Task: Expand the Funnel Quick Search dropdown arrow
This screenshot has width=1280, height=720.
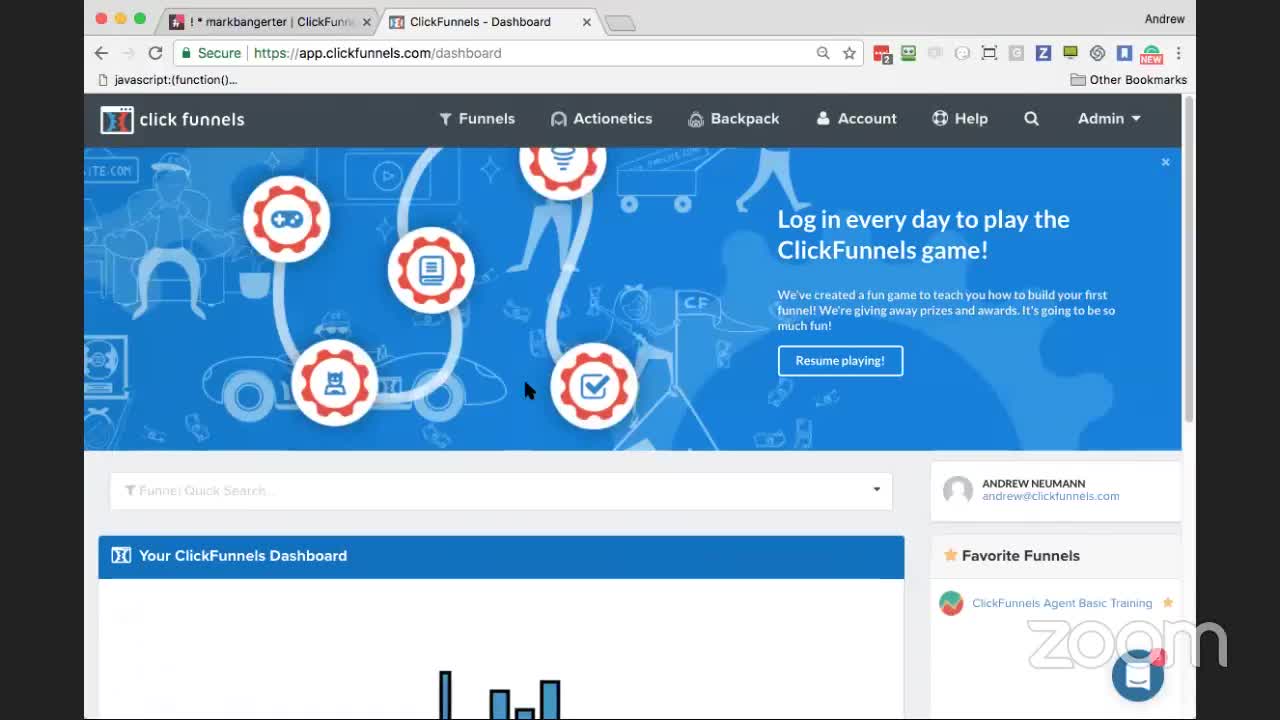Action: [877, 490]
